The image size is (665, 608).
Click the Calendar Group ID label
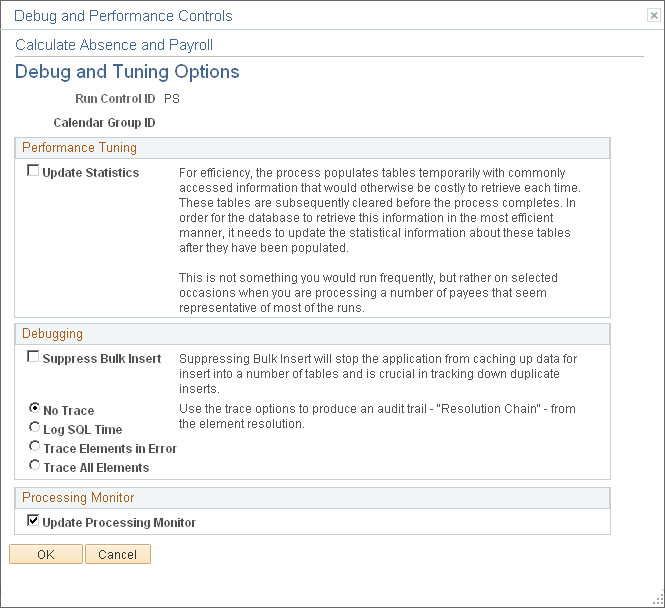104,123
